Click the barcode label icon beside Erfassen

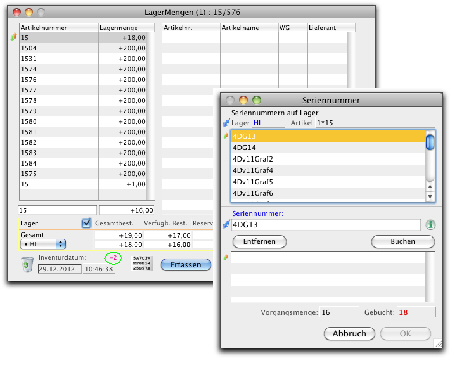[x=142, y=263]
